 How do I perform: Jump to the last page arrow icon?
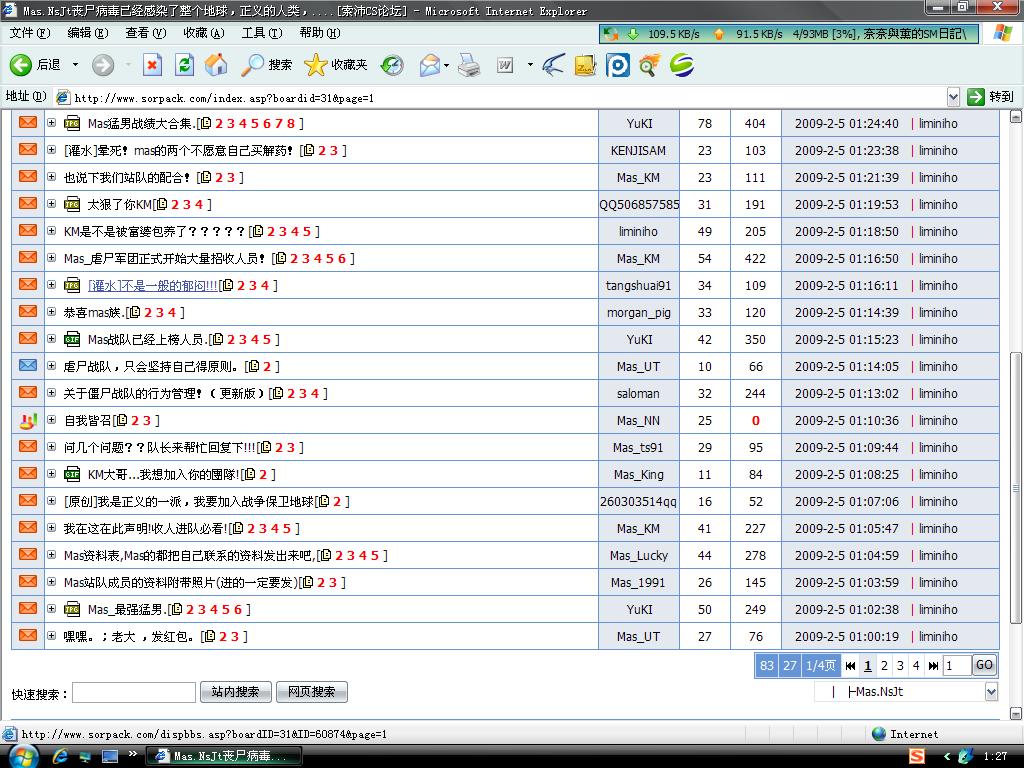(933, 666)
